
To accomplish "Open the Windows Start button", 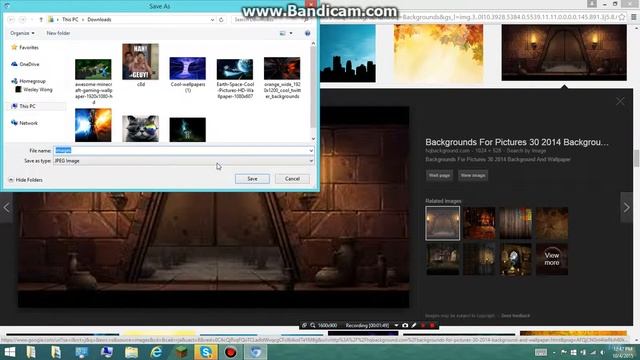I will click(x=9, y=352).
